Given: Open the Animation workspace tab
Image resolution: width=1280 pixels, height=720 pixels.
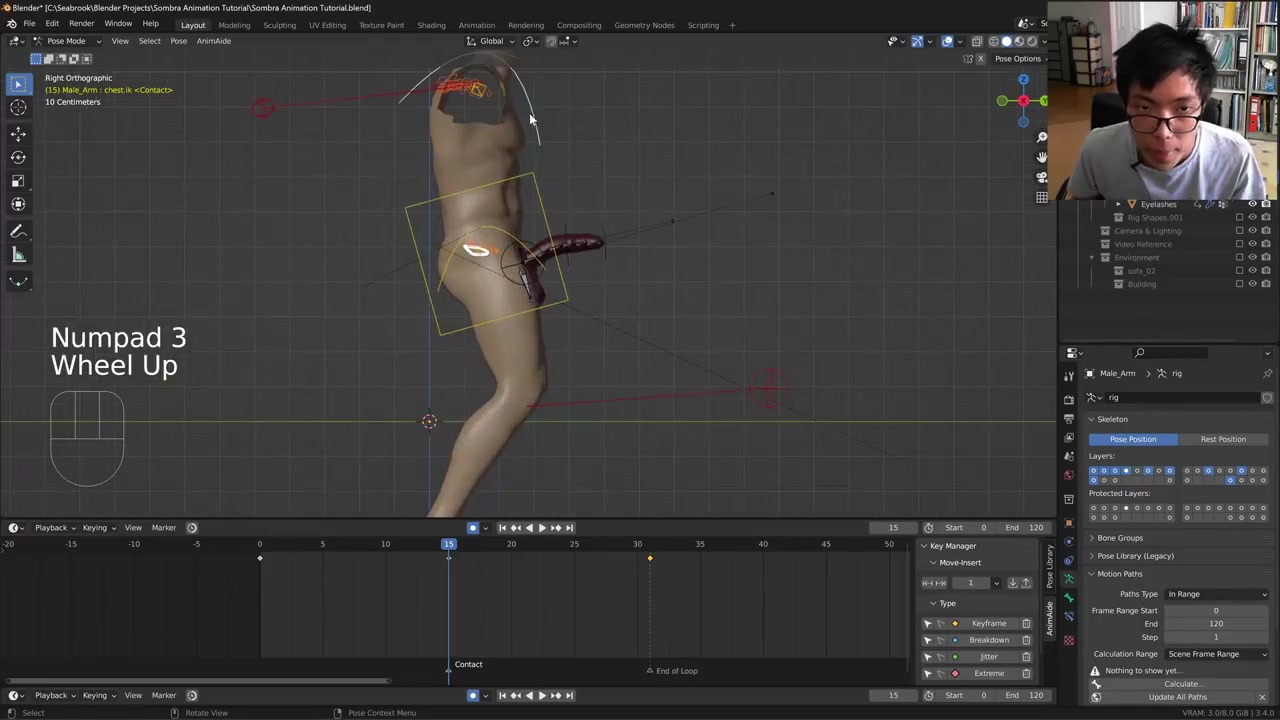Looking at the screenshot, I should click(476, 25).
